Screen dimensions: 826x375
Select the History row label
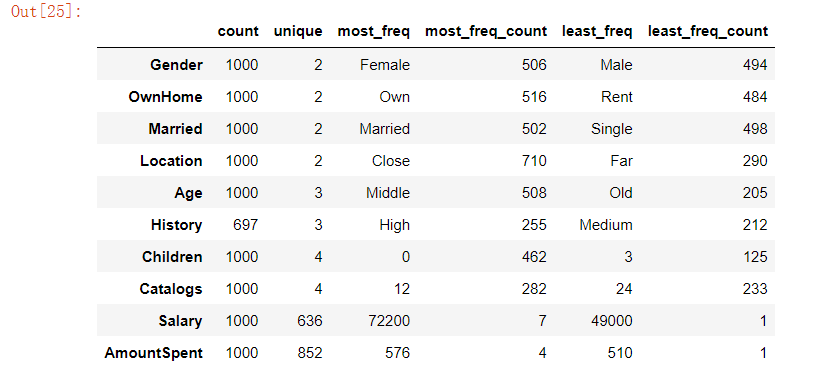(176, 225)
